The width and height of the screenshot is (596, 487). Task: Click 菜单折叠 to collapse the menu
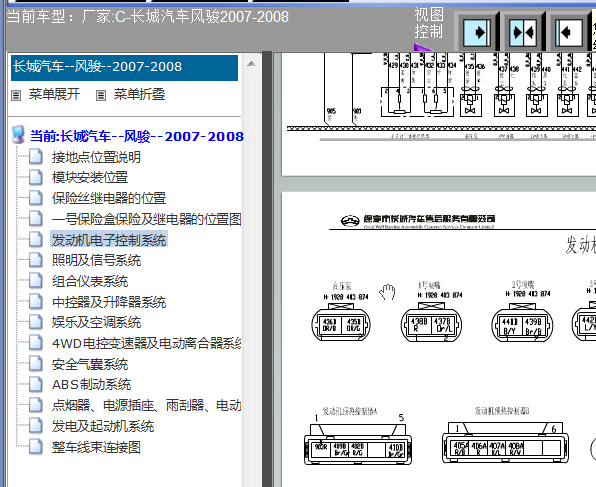139,94
